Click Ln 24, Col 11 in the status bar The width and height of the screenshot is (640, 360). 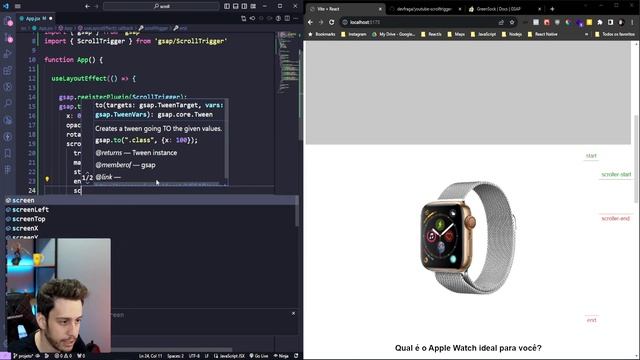[150, 356]
